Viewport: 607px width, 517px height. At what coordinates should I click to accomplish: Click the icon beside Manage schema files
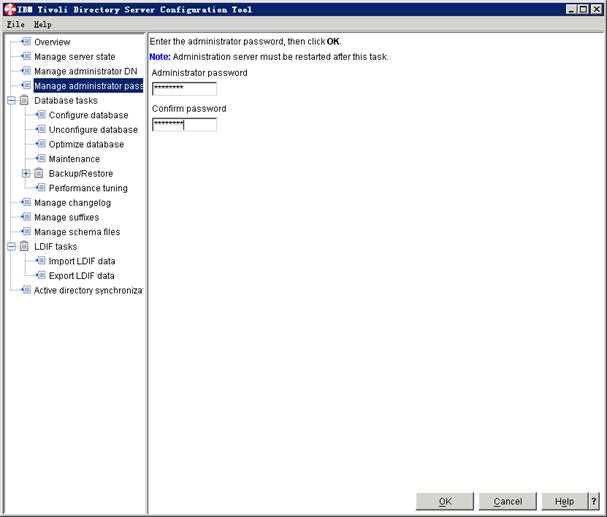pyautogui.click(x=26, y=231)
